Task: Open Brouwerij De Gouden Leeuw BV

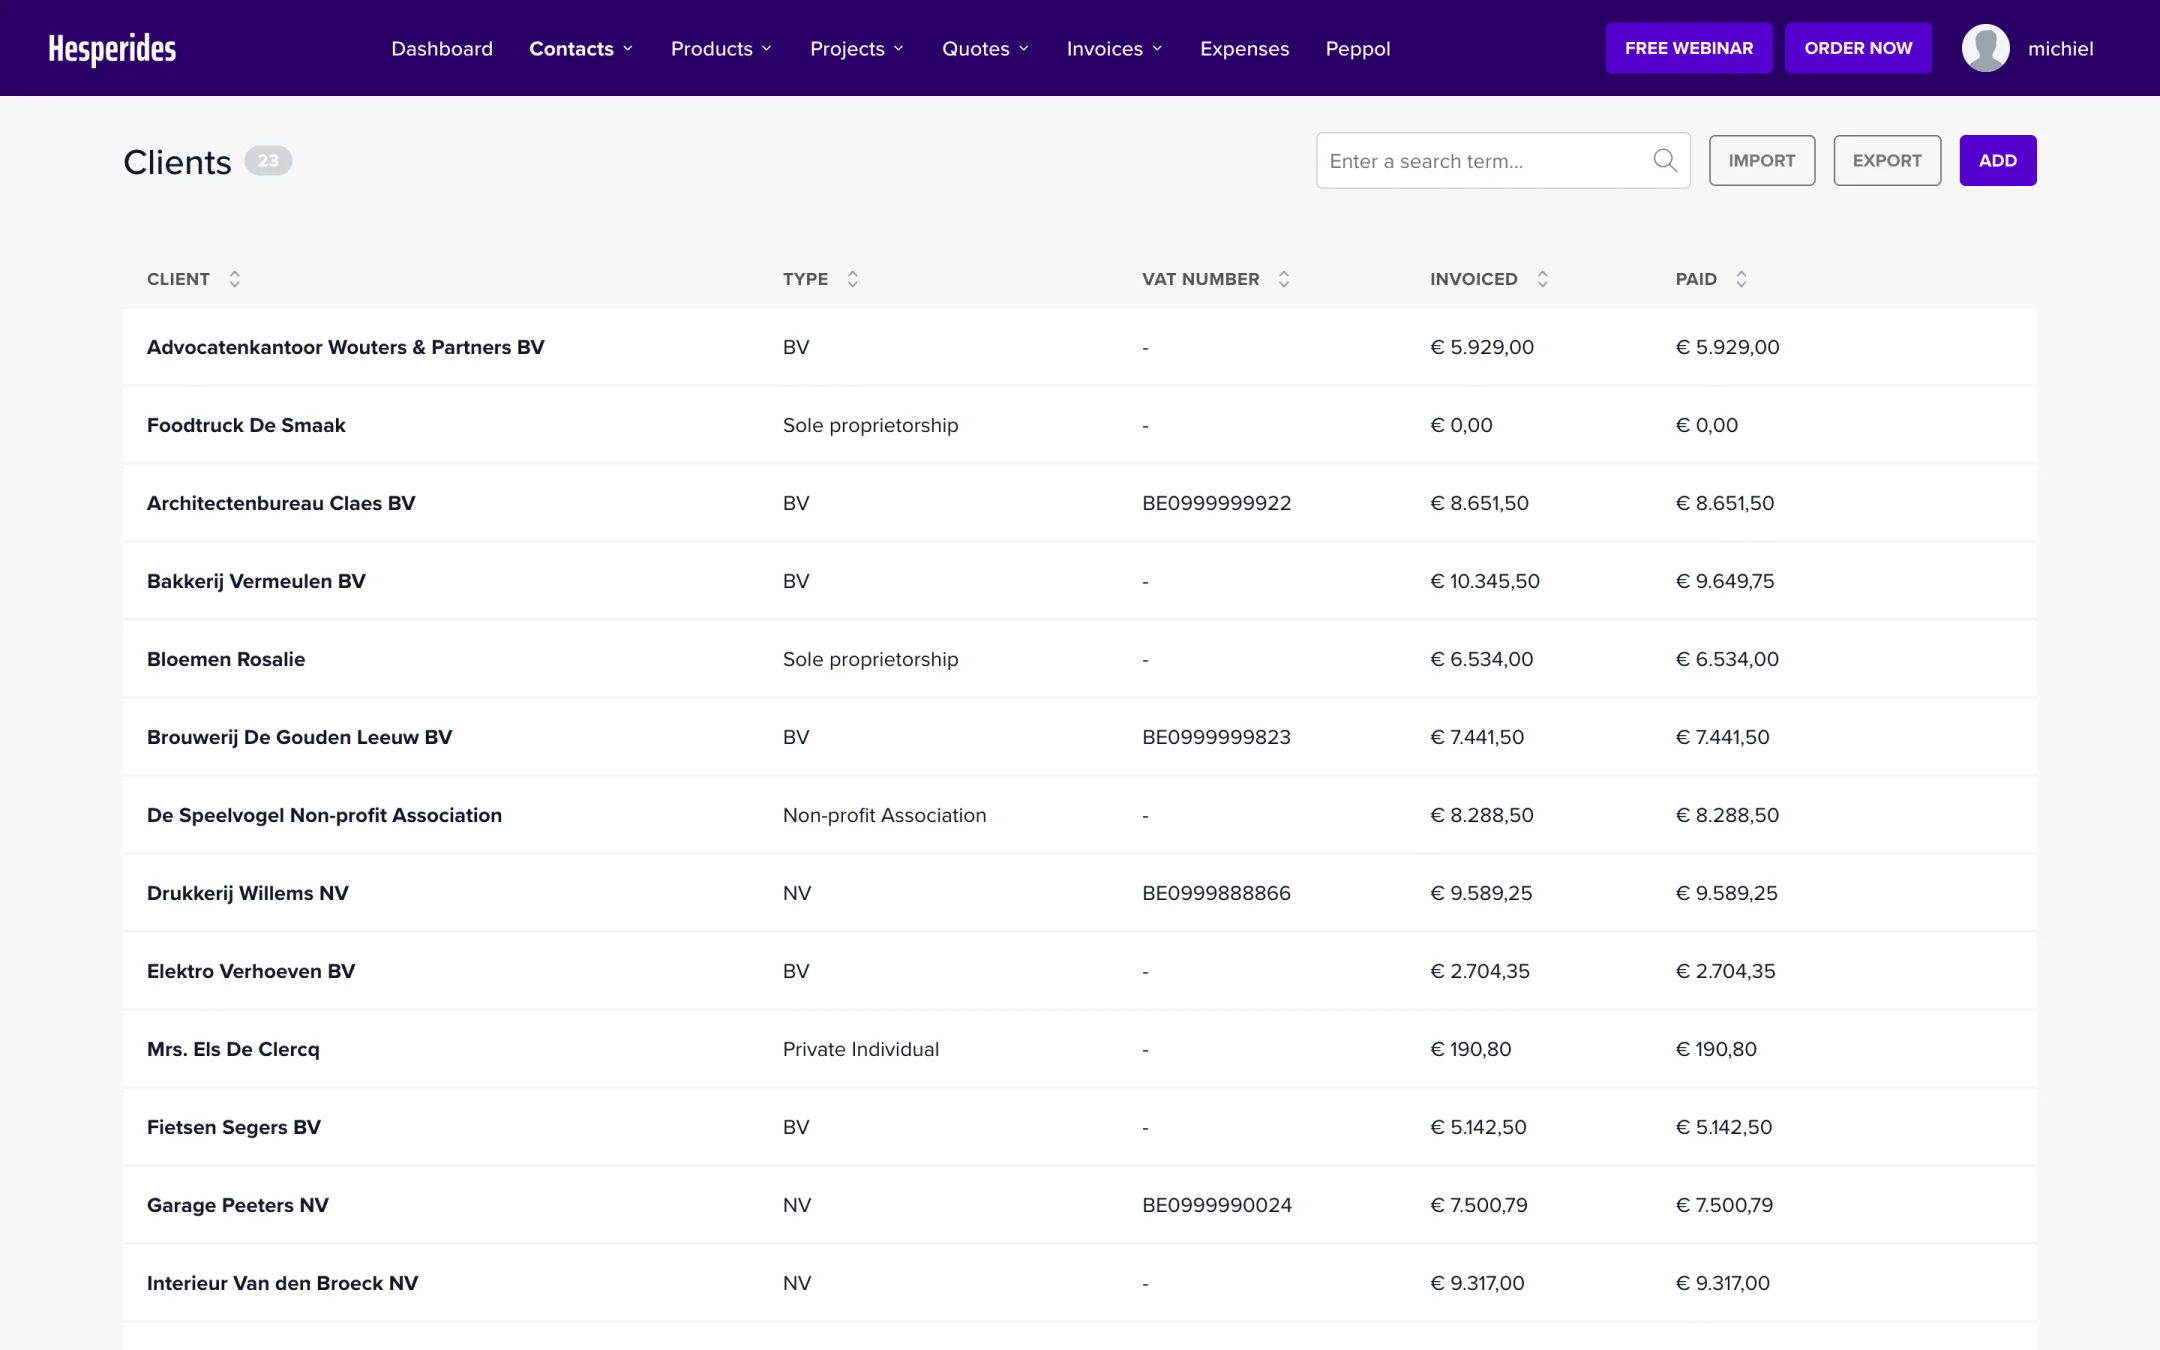Action: (299, 737)
